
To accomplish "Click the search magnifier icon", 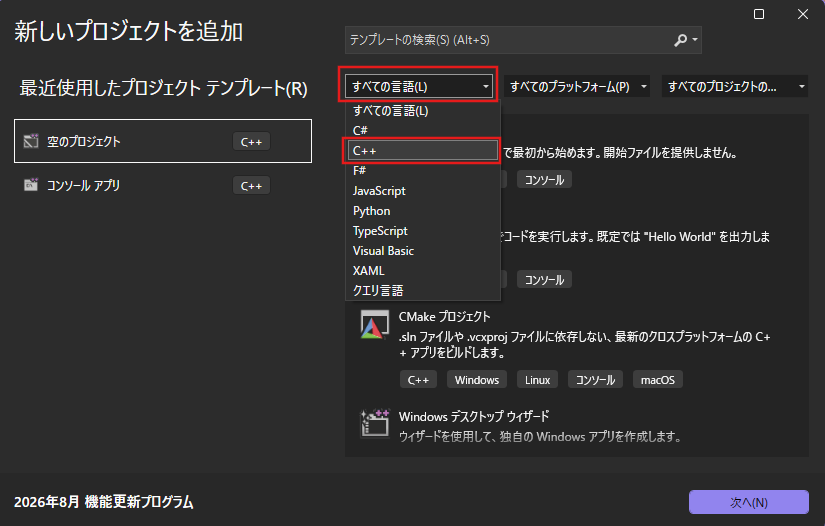I will click(x=680, y=40).
